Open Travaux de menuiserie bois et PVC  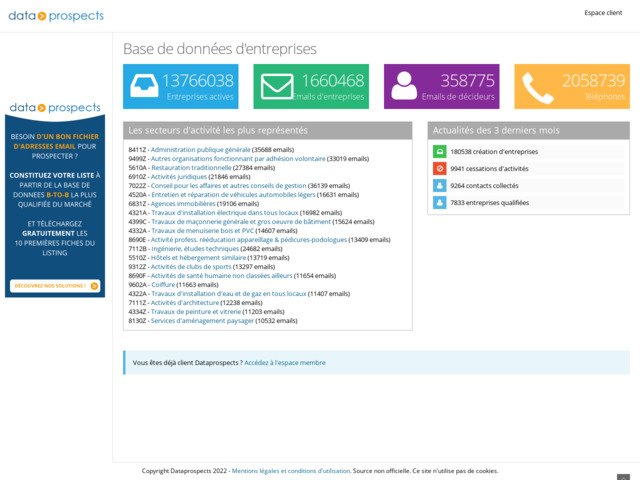pos(202,231)
